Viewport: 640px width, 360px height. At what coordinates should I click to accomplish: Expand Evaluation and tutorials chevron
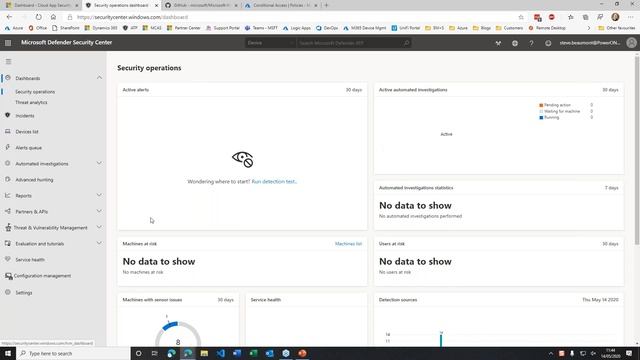pyautogui.click(x=99, y=243)
